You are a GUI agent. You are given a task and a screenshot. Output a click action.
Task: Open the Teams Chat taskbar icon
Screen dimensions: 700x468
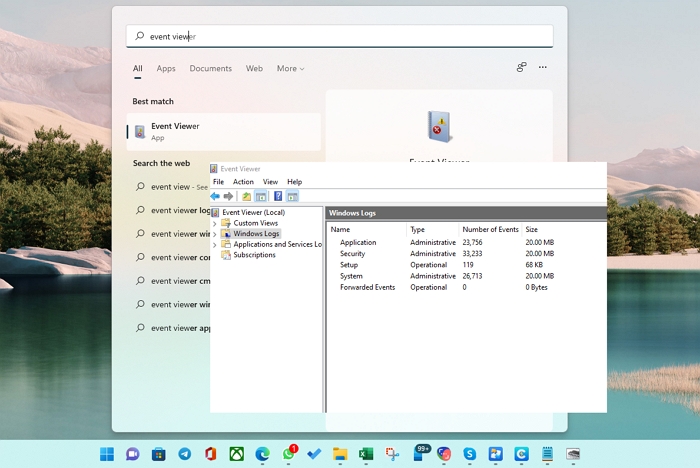point(133,454)
